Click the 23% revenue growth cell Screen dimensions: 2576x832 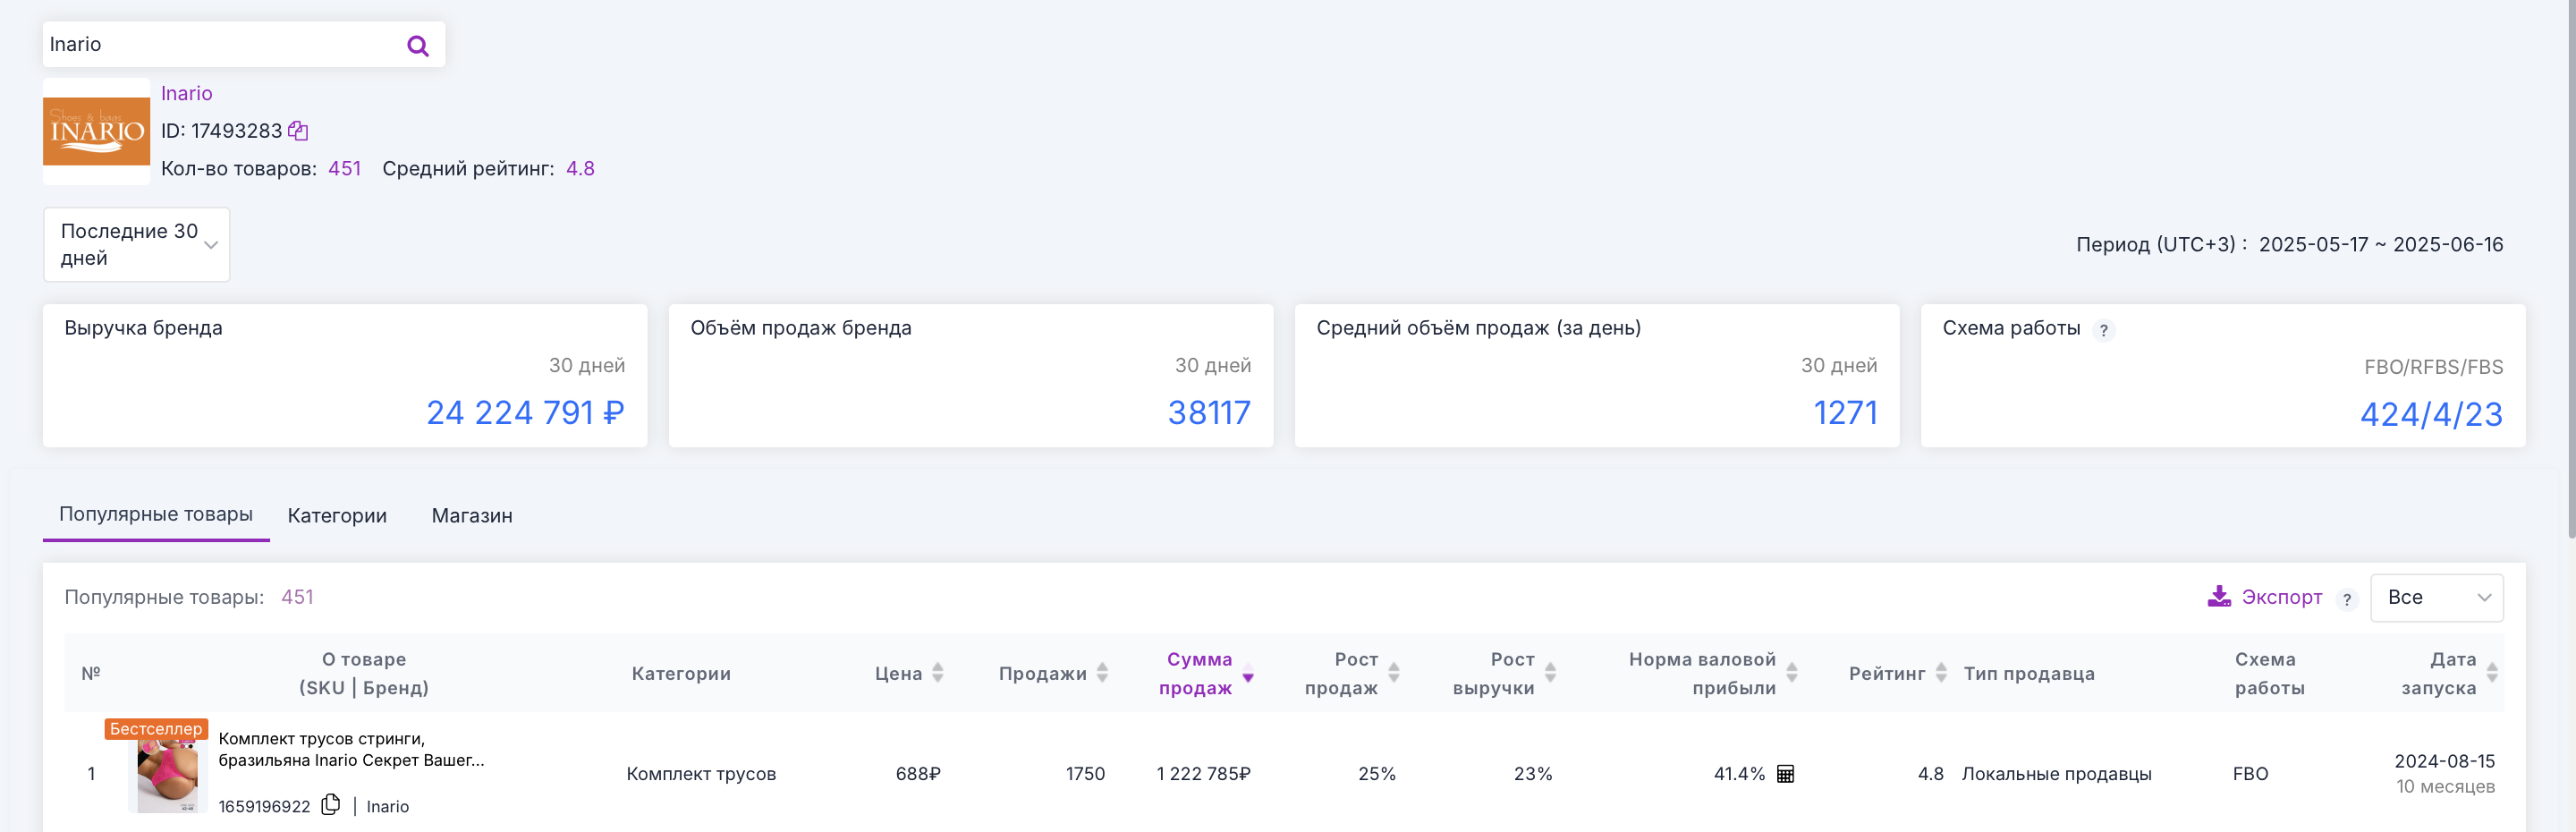coord(1532,774)
